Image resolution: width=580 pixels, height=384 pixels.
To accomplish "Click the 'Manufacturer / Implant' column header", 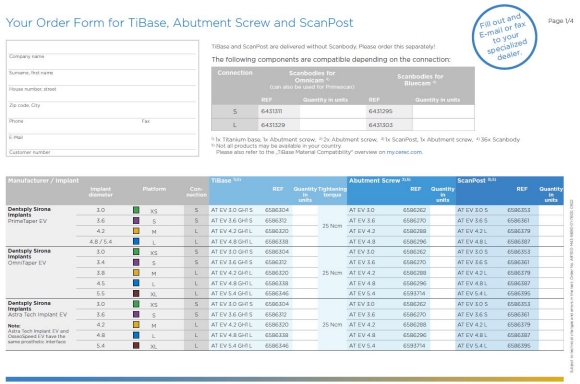I will [43, 181].
